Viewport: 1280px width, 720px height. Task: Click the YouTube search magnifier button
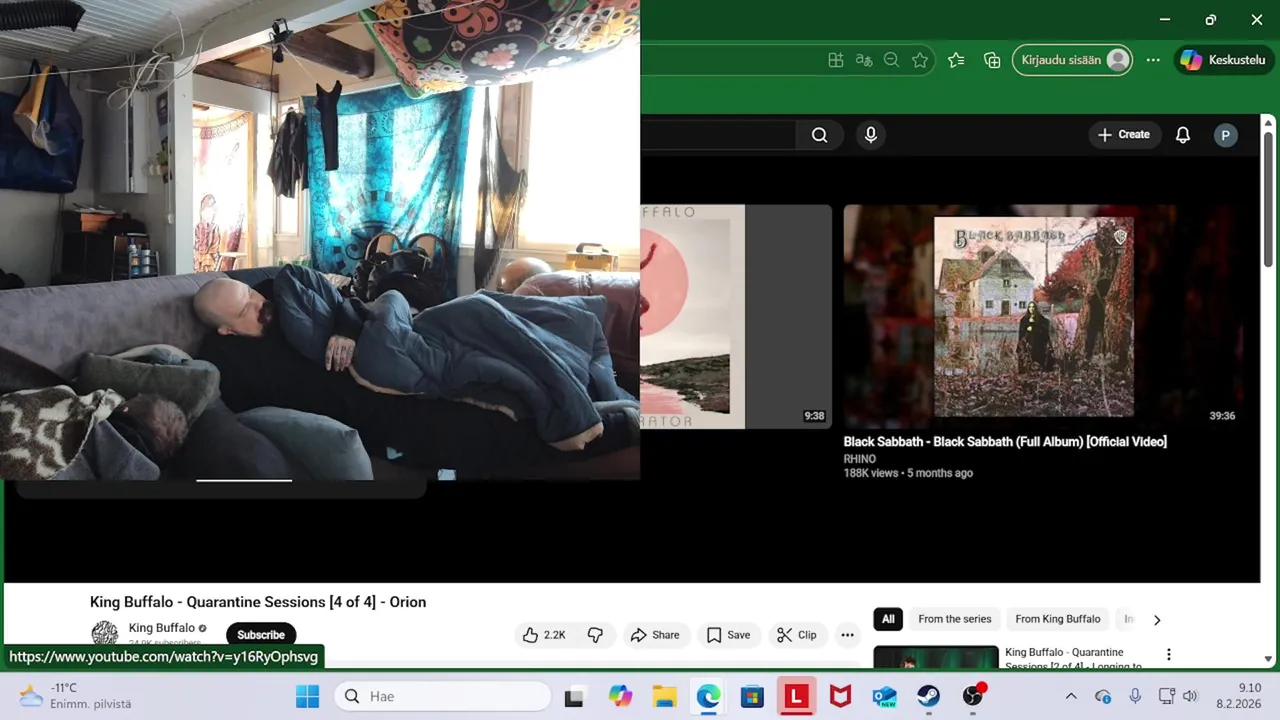tap(819, 135)
